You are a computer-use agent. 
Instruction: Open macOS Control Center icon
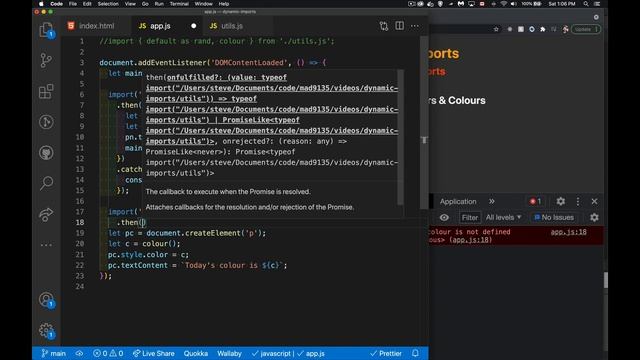click(x=597, y=4)
